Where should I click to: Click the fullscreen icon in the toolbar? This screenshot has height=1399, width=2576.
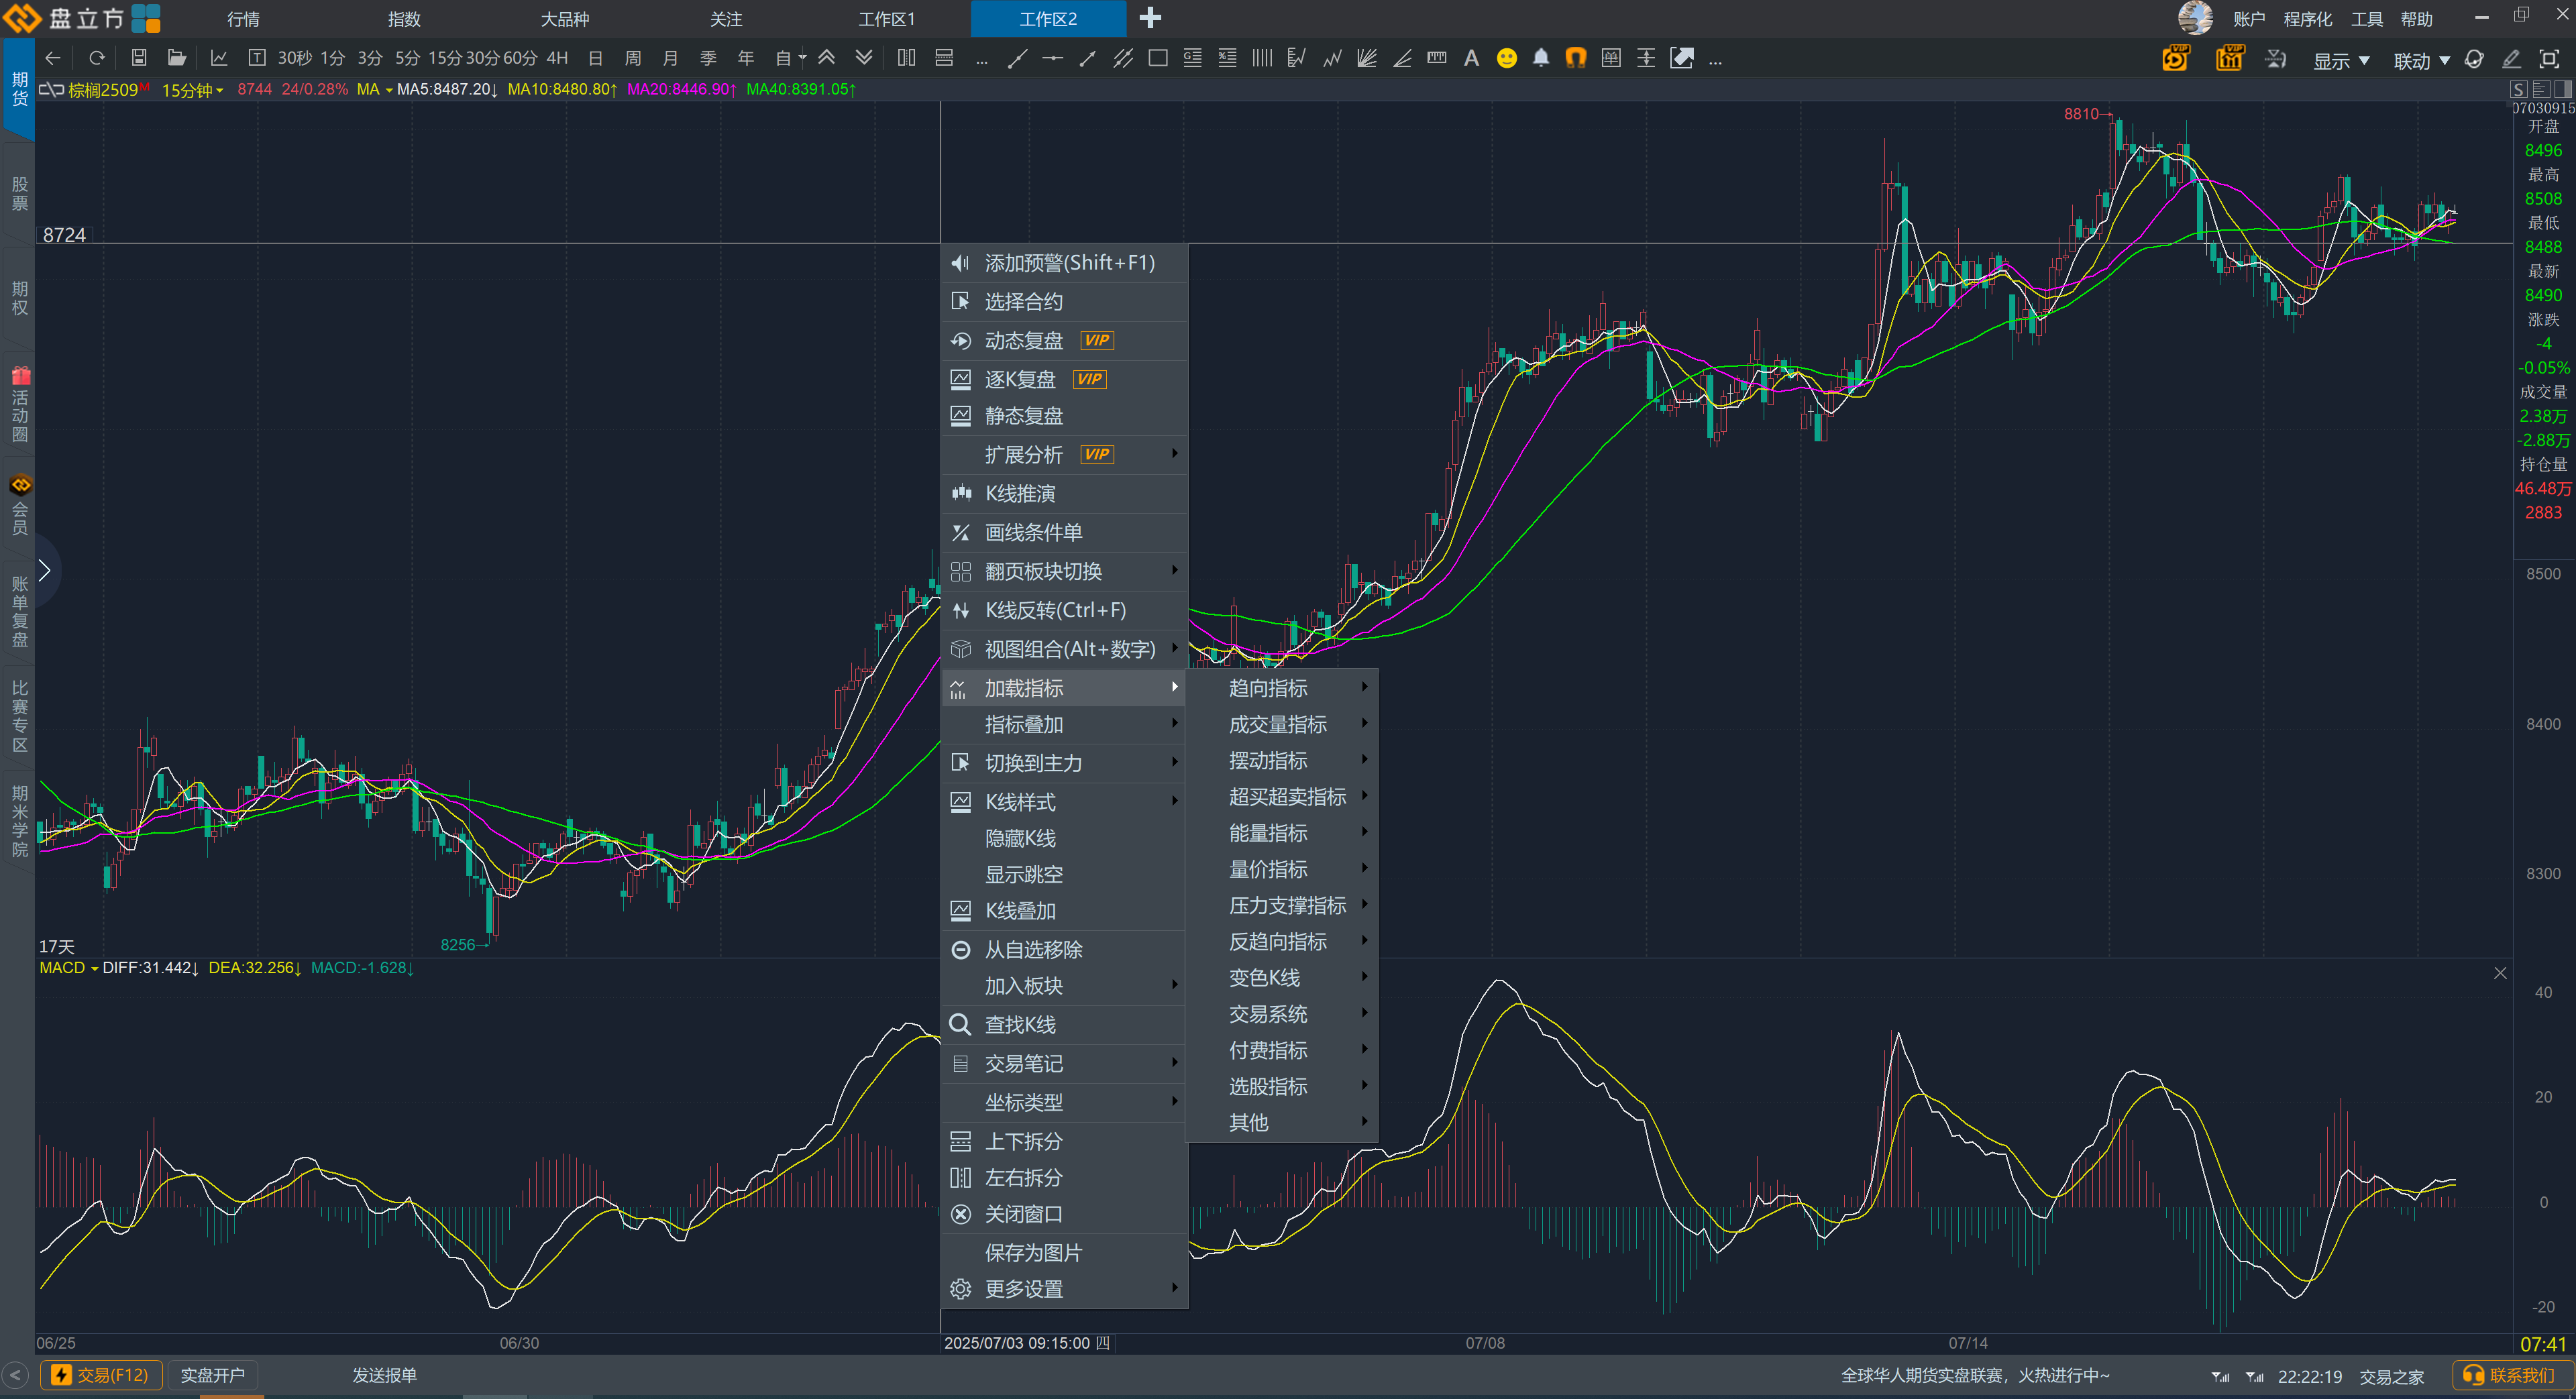click(x=2549, y=59)
